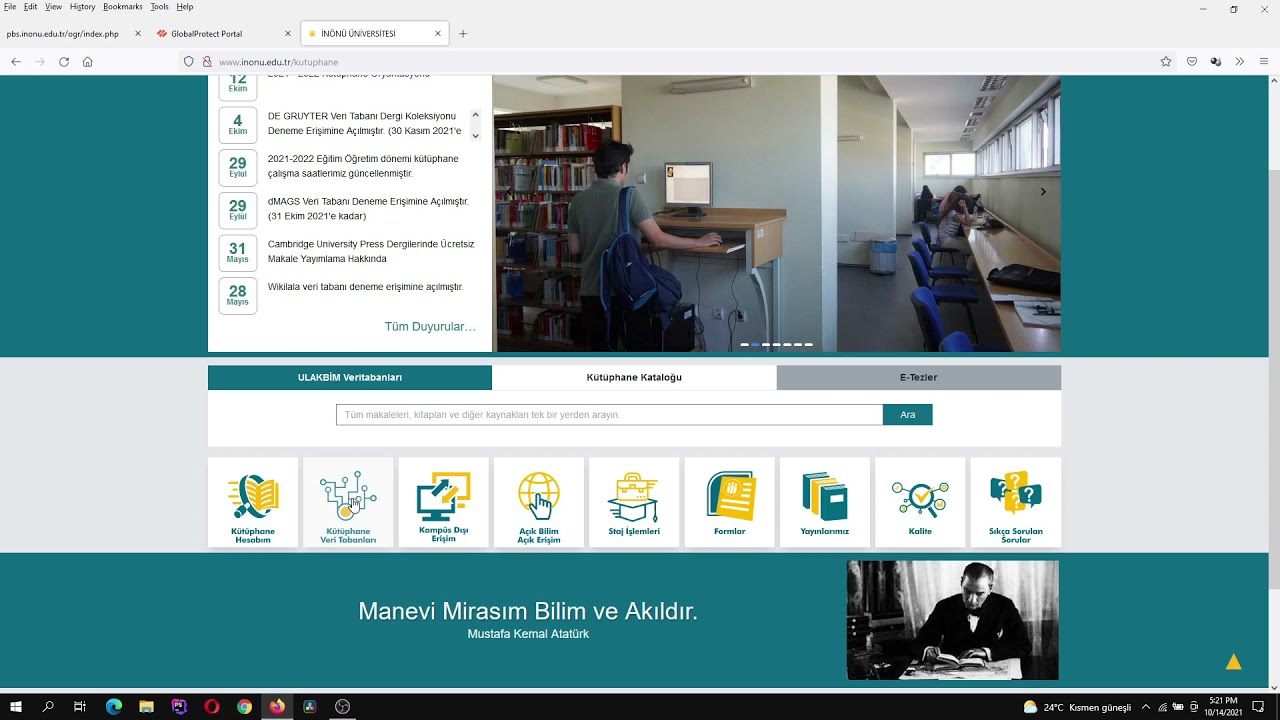This screenshot has width=1280, height=720.
Task: Open Açık Bilim Açık Erişim tile
Action: click(x=539, y=503)
